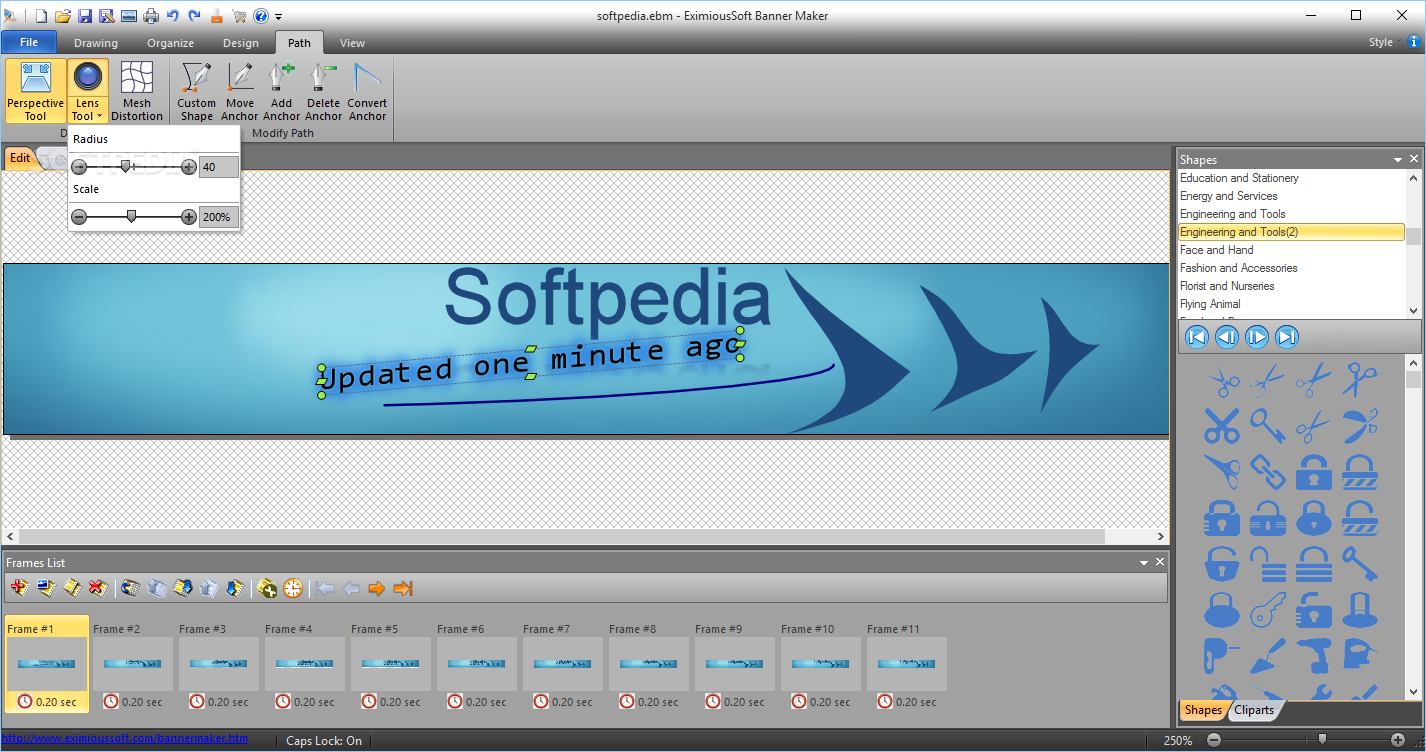Select the Edit canvas tab
The image size is (1426, 752).
tap(20, 158)
